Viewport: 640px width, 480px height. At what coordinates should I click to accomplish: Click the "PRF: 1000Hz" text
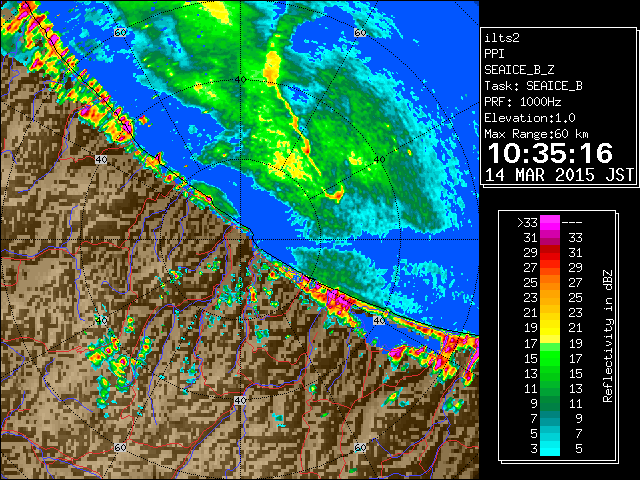tap(523, 102)
